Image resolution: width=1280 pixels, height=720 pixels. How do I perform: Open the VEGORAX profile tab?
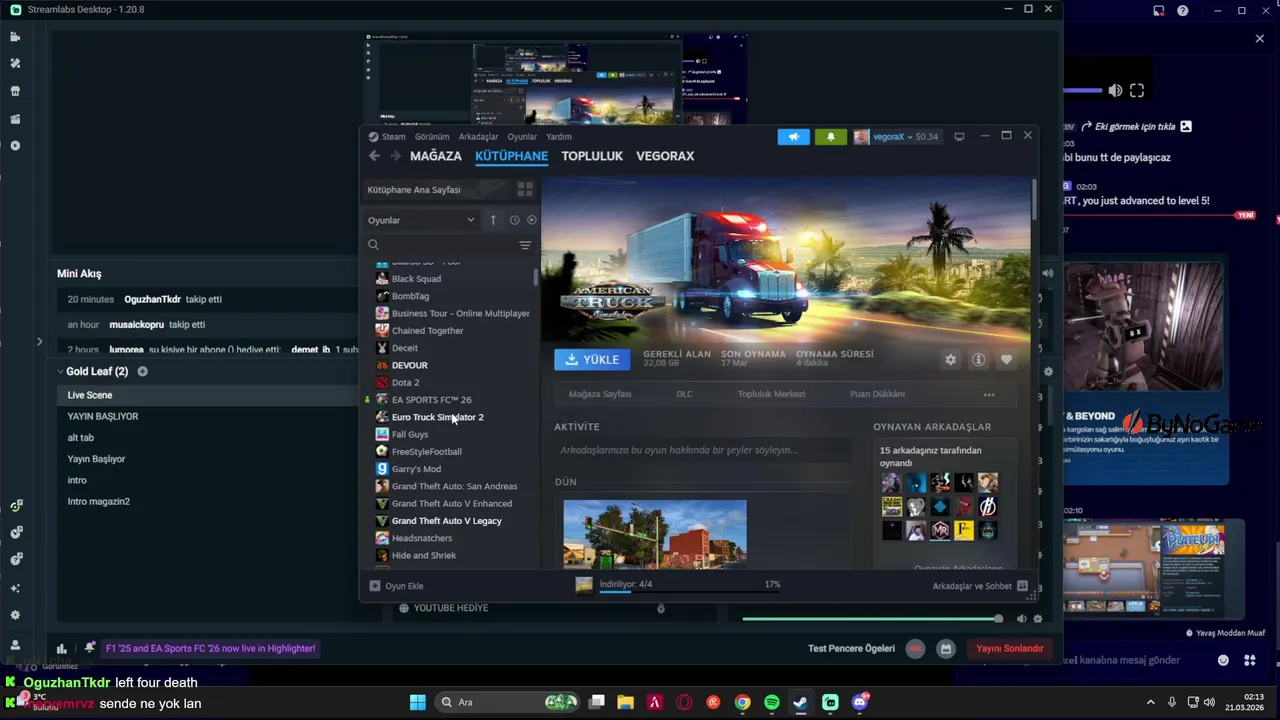(665, 156)
